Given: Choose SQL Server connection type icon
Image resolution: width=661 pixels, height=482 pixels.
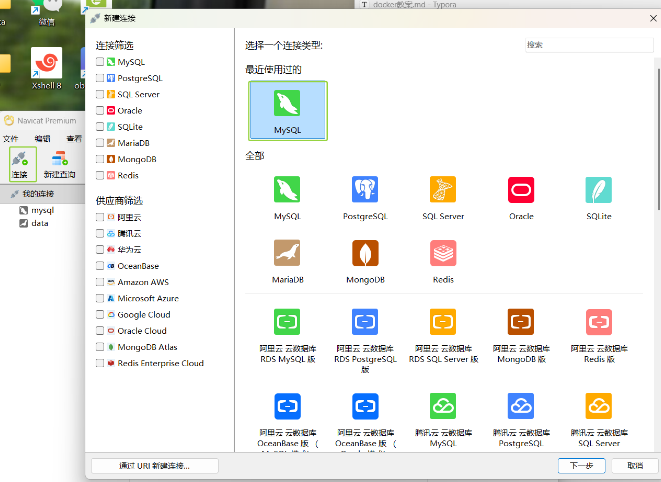Looking at the screenshot, I should (x=443, y=189).
